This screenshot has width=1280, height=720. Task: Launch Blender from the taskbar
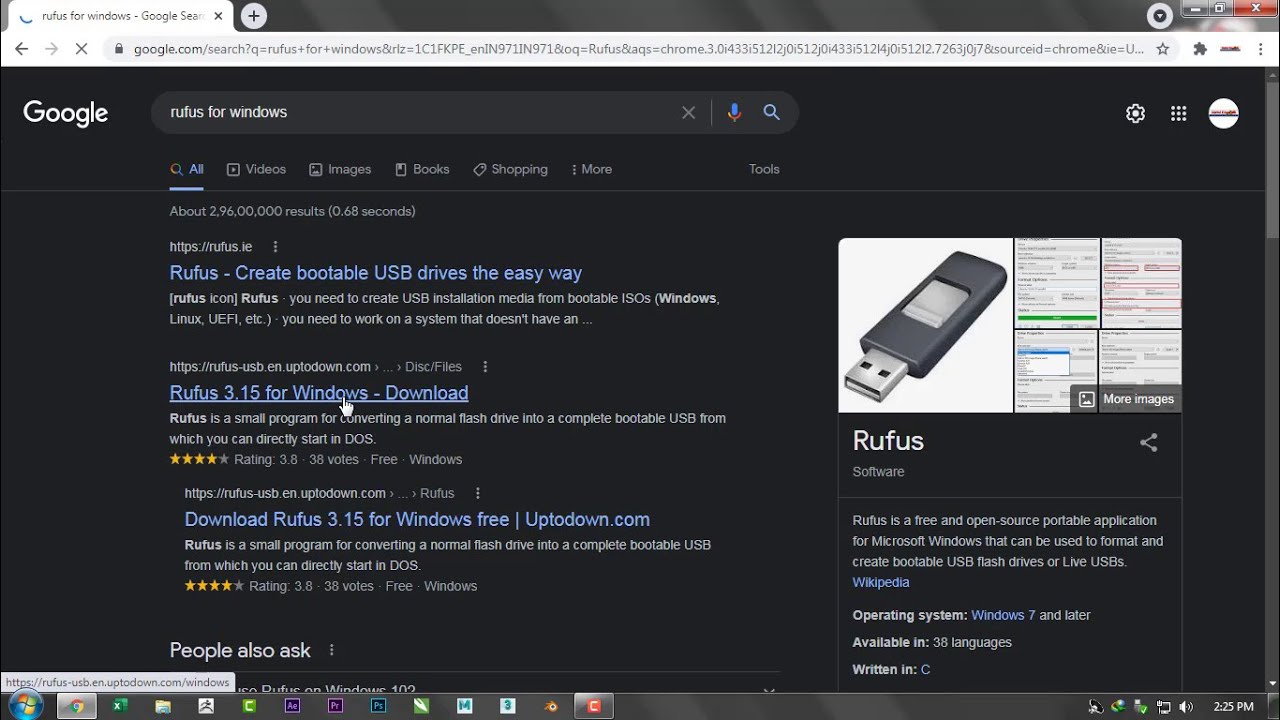tap(551, 706)
